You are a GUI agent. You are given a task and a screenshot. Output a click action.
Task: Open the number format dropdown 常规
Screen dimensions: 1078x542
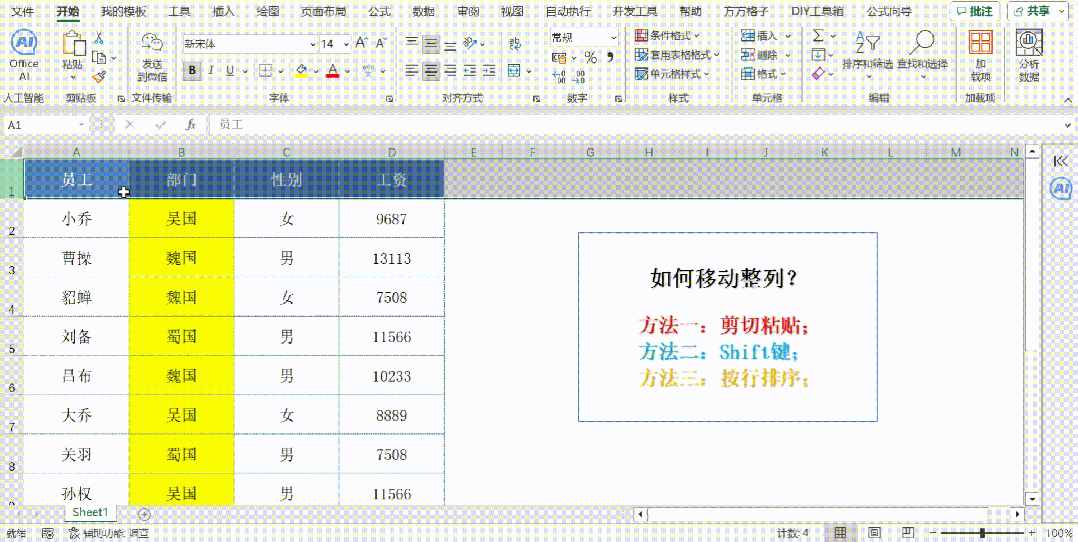pos(613,37)
